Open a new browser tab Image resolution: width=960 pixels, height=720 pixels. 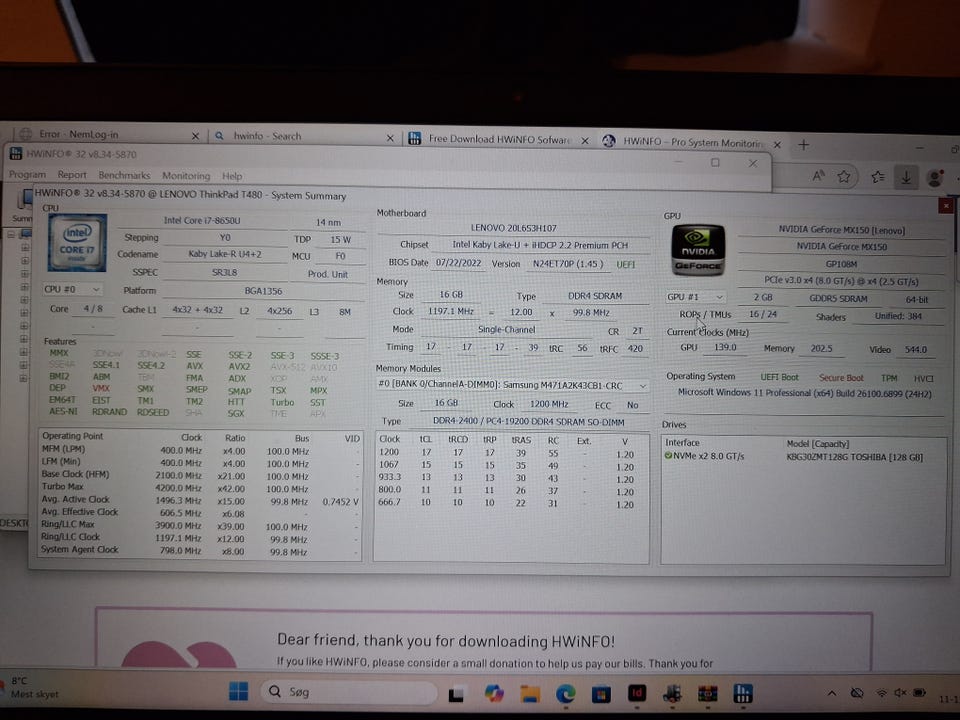[803, 145]
